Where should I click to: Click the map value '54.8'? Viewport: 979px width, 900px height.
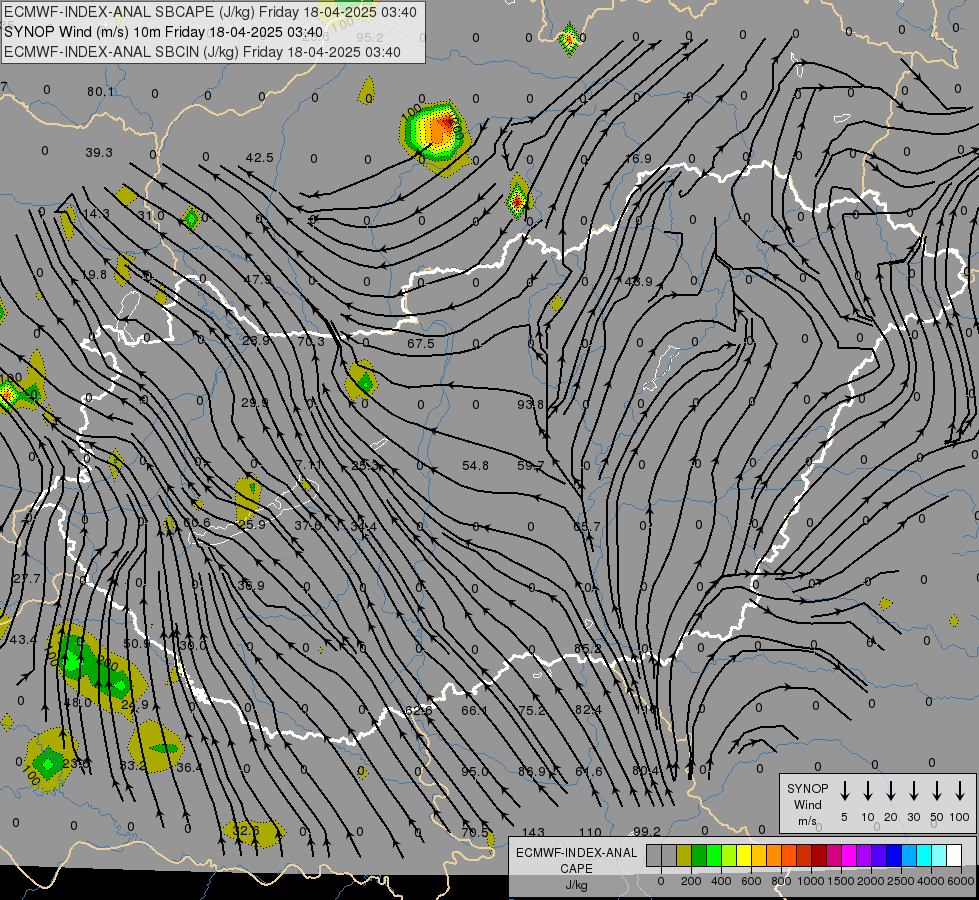[475, 465]
